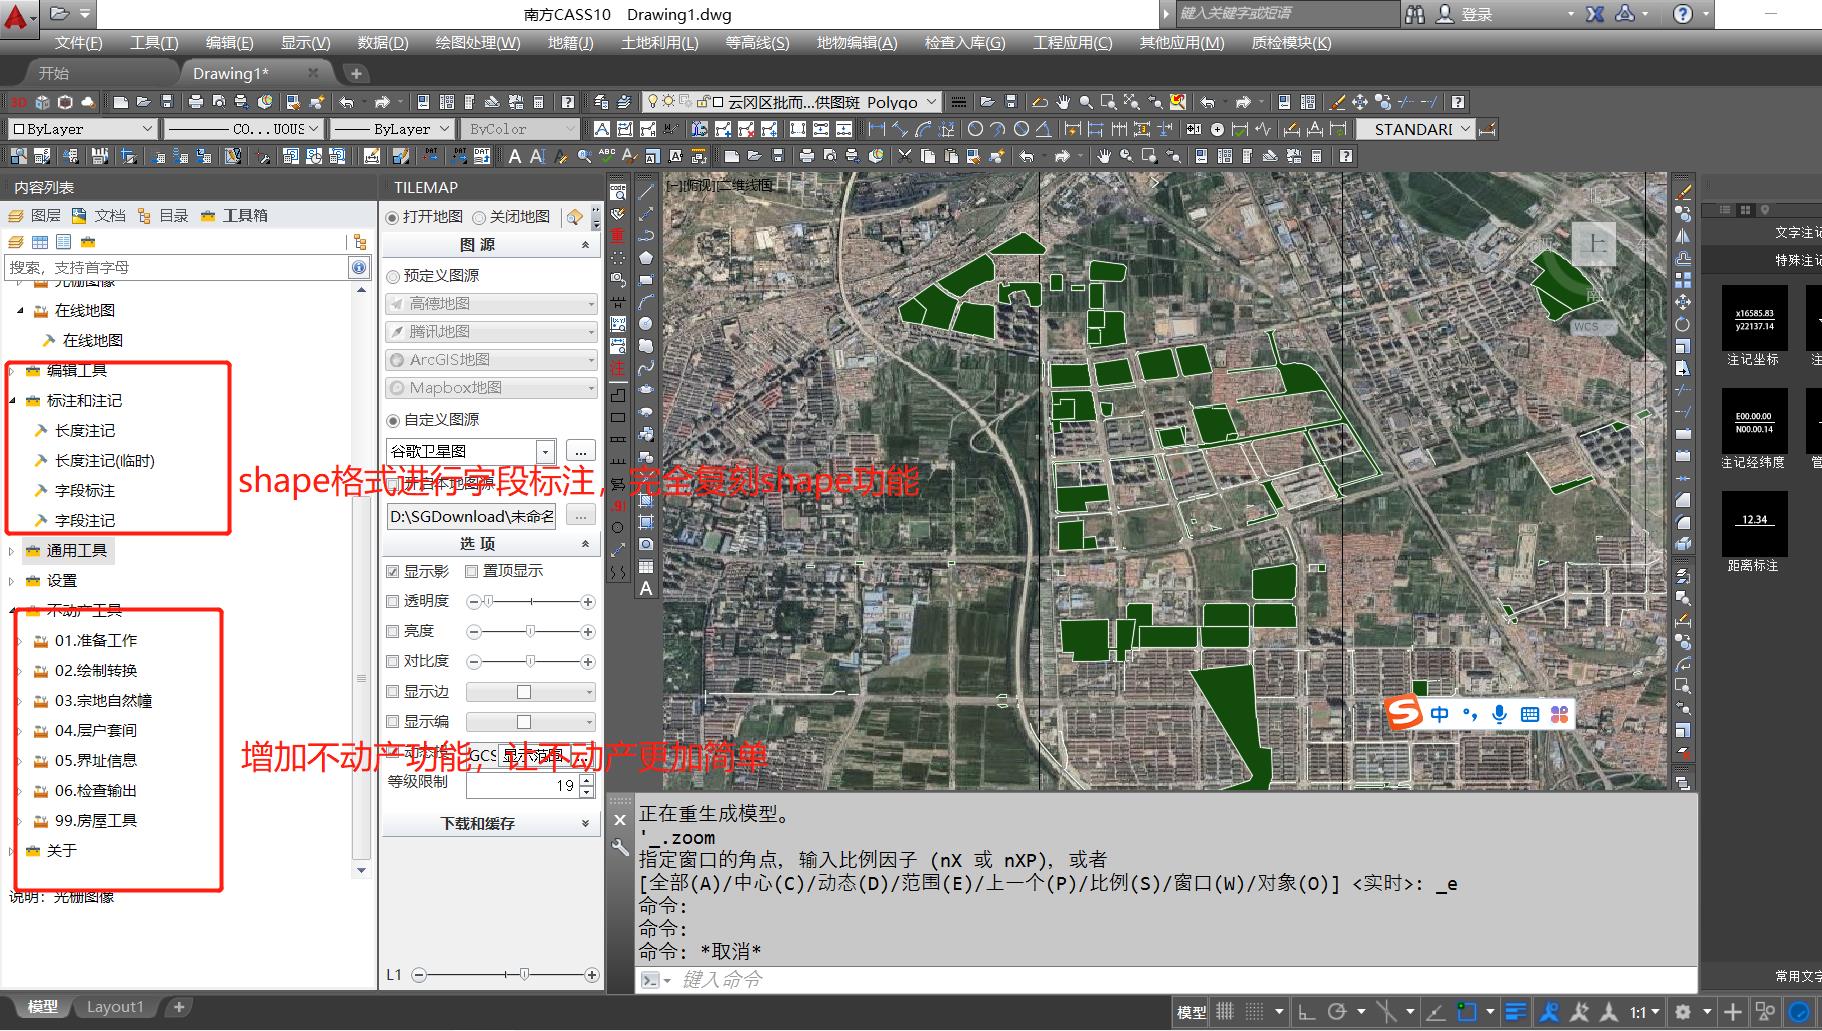This screenshot has width=1822, height=1031.
Task: Select the Circle draw tool
Action: click(646, 324)
